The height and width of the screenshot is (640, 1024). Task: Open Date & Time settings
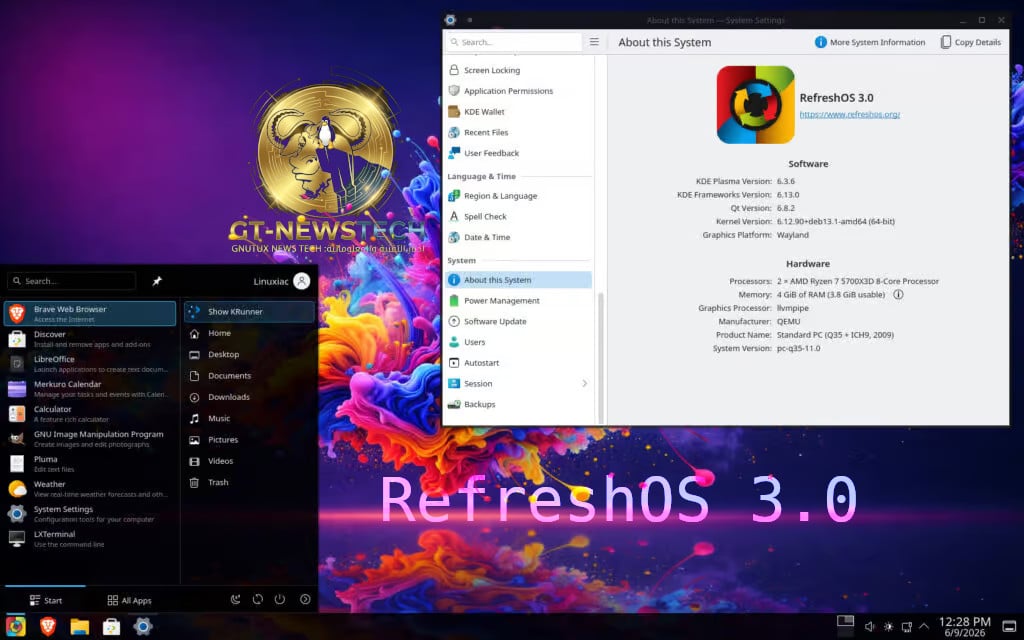pos(518,237)
